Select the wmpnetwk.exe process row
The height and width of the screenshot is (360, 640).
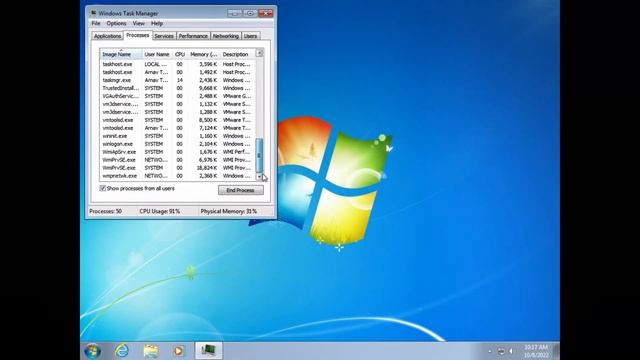tap(177, 176)
